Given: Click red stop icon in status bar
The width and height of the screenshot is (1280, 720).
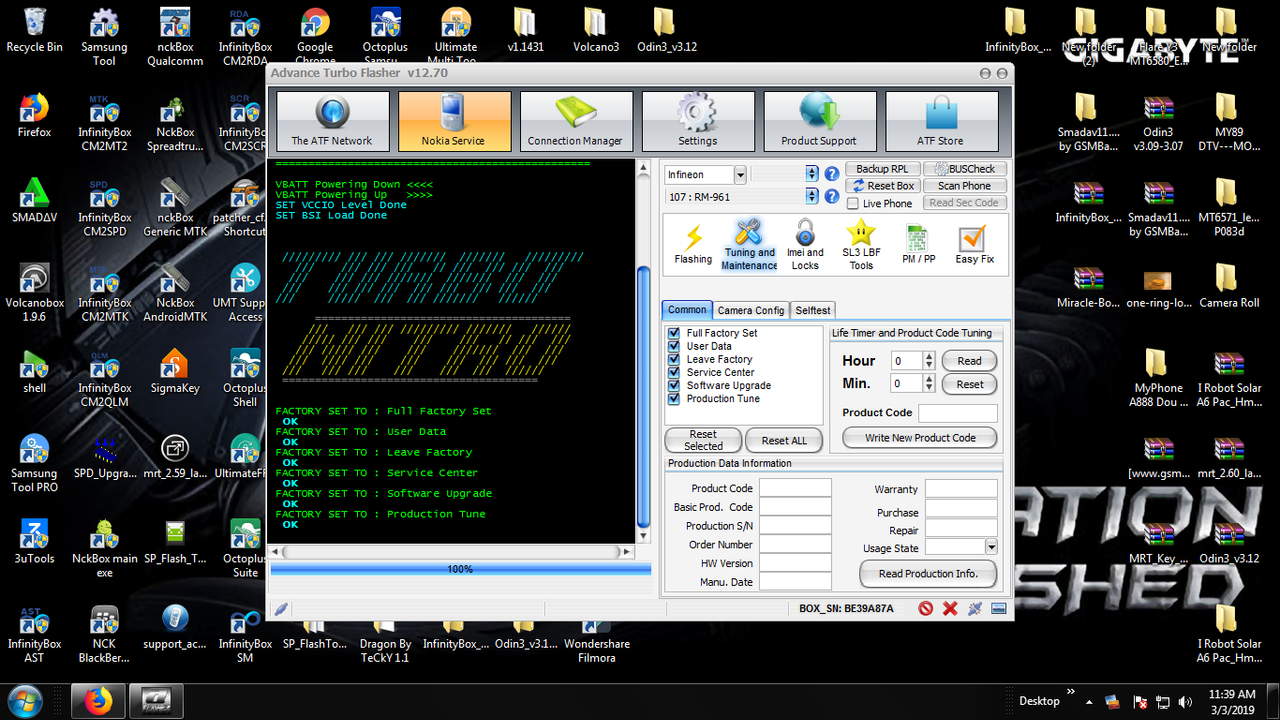Looking at the screenshot, I should click(926, 608).
